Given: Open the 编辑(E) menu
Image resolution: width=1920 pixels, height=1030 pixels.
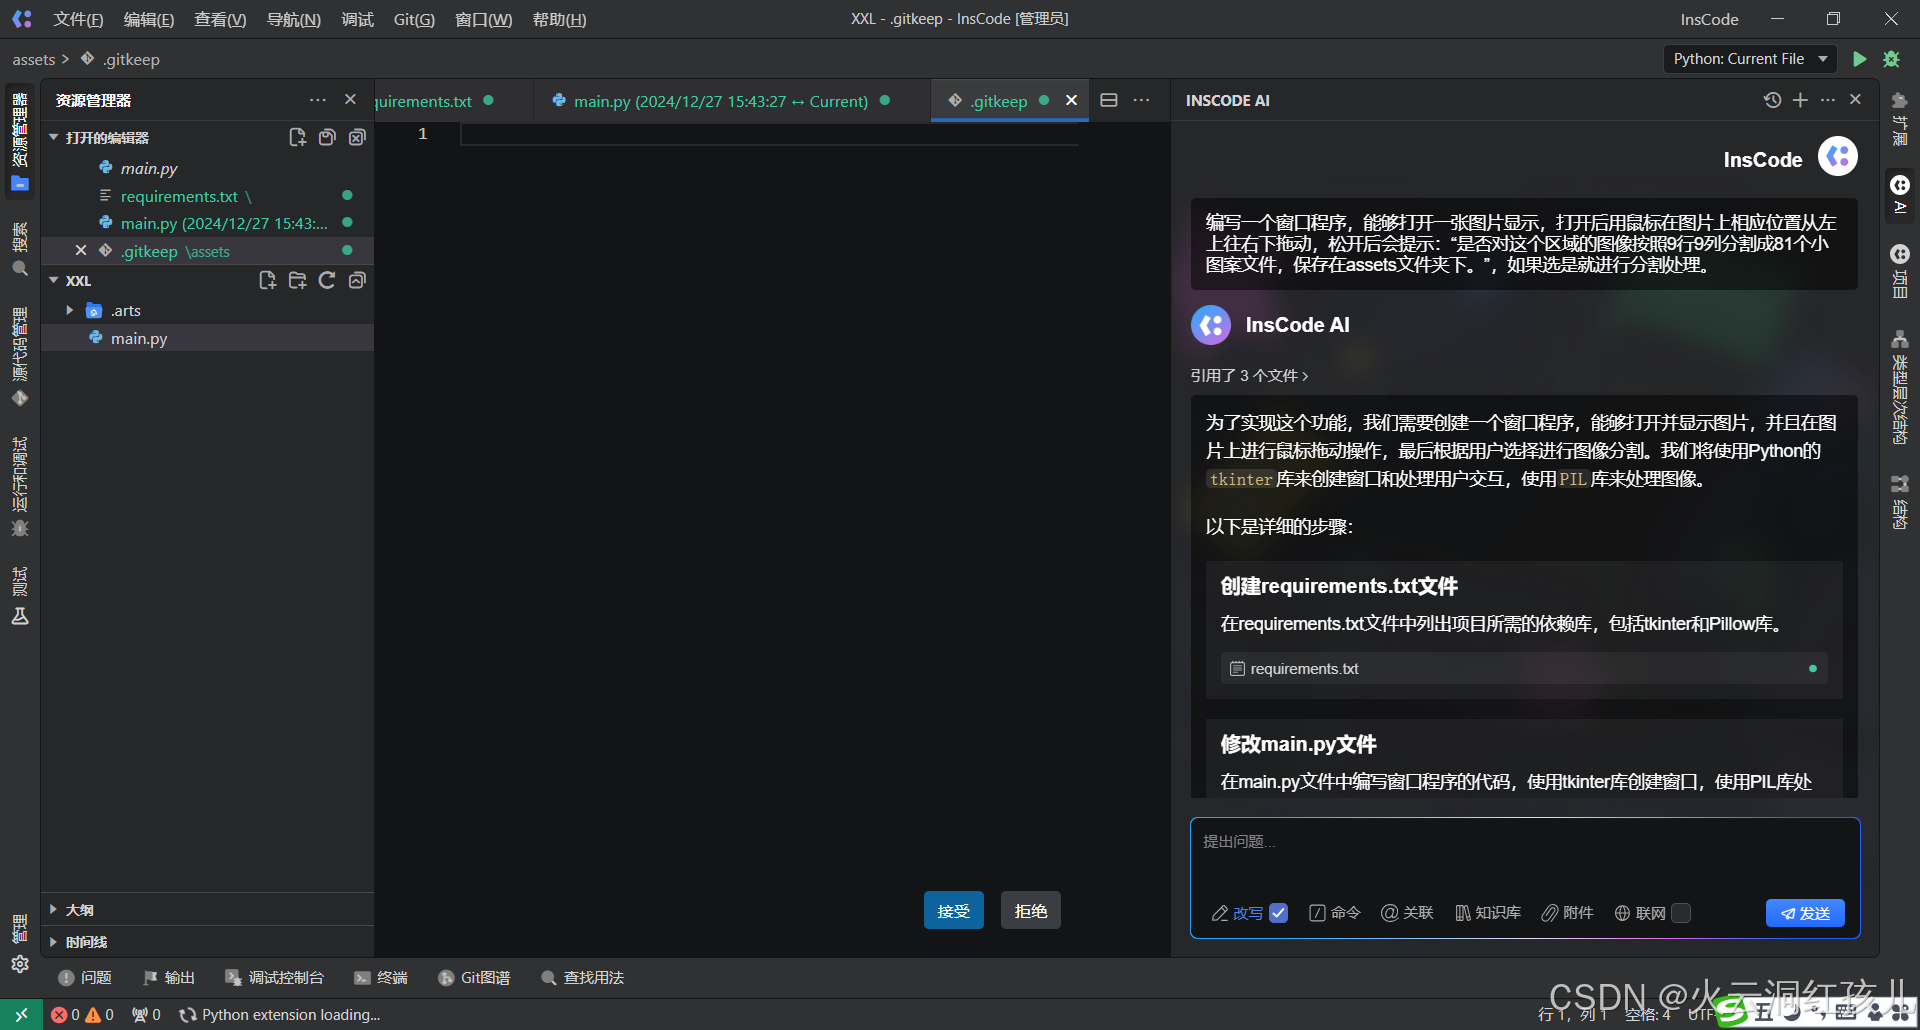Looking at the screenshot, I should [149, 19].
